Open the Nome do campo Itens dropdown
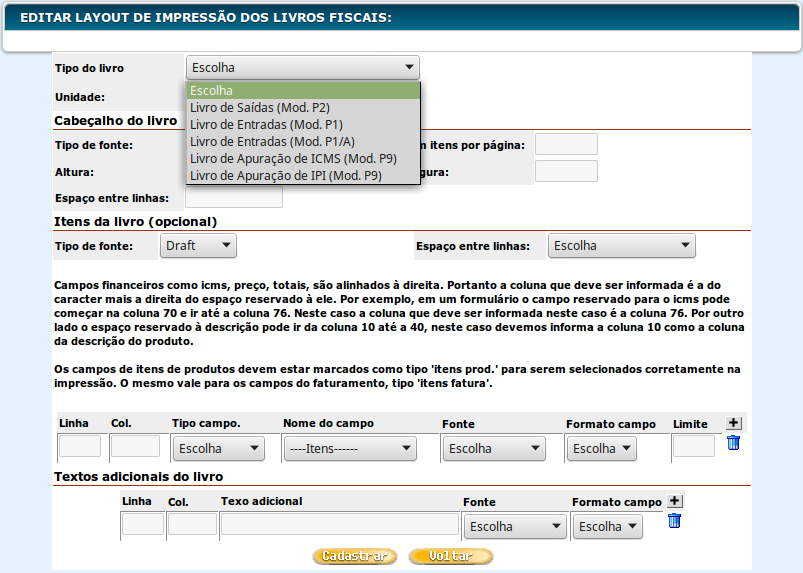 pyautogui.click(x=349, y=448)
